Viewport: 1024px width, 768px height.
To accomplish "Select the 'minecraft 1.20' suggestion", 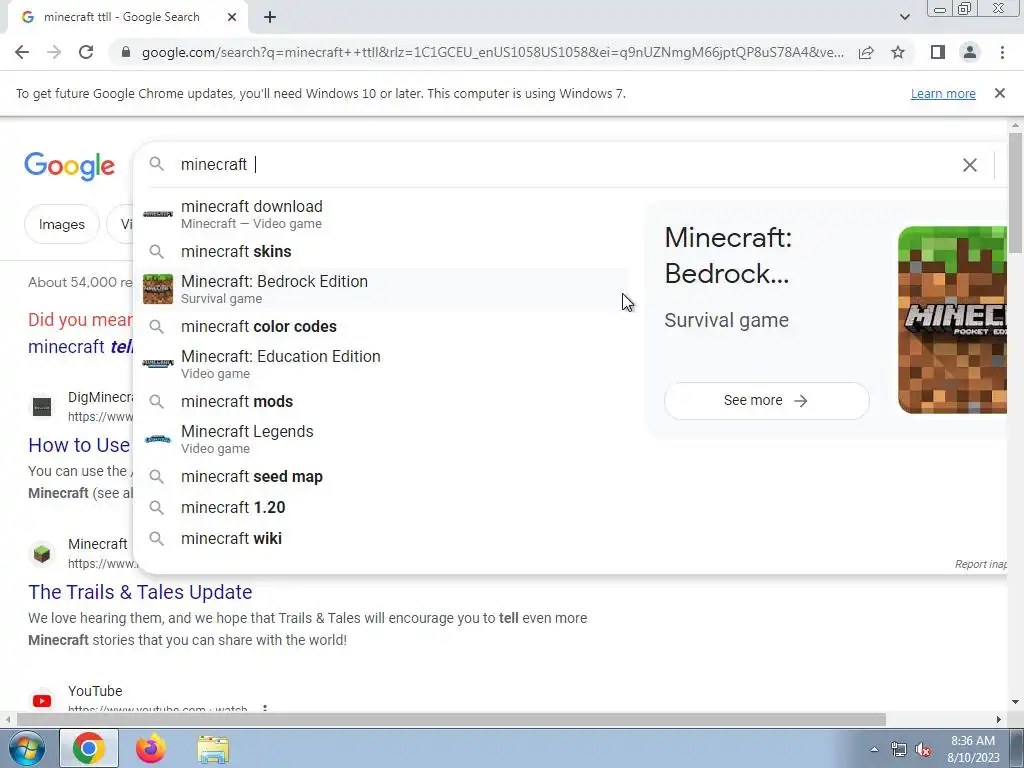I will click(382, 507).
